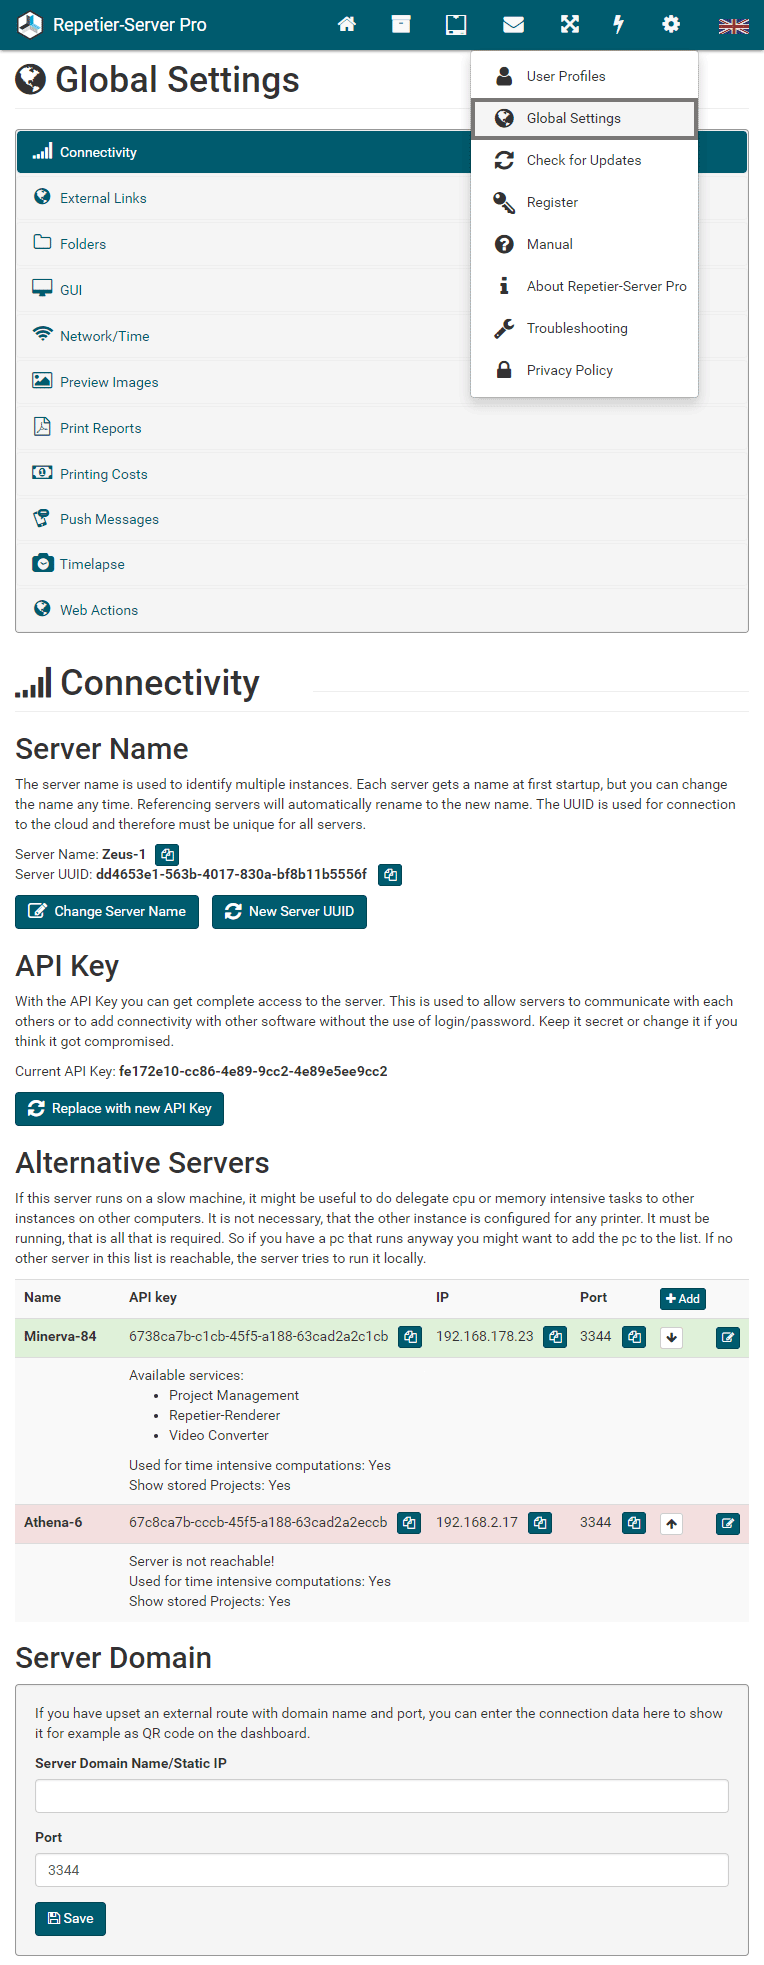Click the lightning bolt icon in navbar
764x1965 pixels.
coord(619,24)
